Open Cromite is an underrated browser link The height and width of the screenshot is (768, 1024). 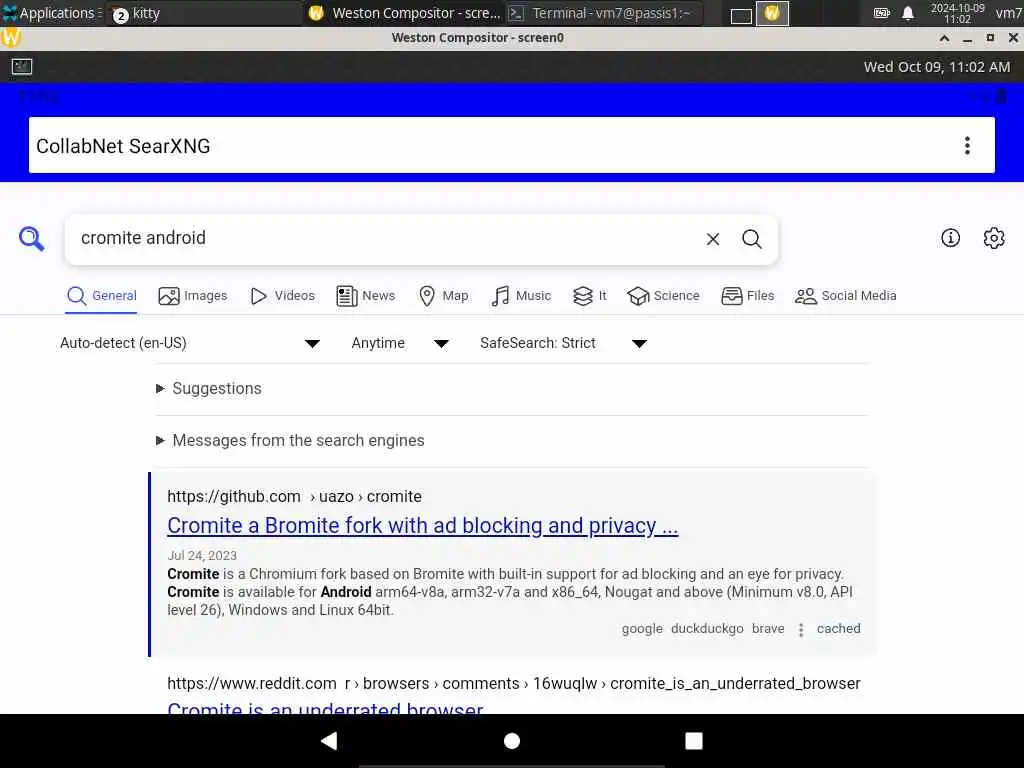click(x=325, y=708)
